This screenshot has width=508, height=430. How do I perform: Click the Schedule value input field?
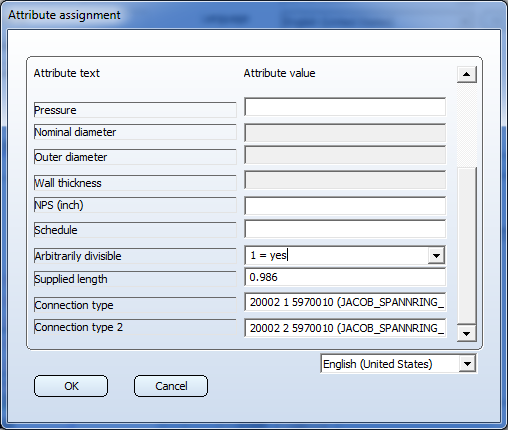point(345,229)
